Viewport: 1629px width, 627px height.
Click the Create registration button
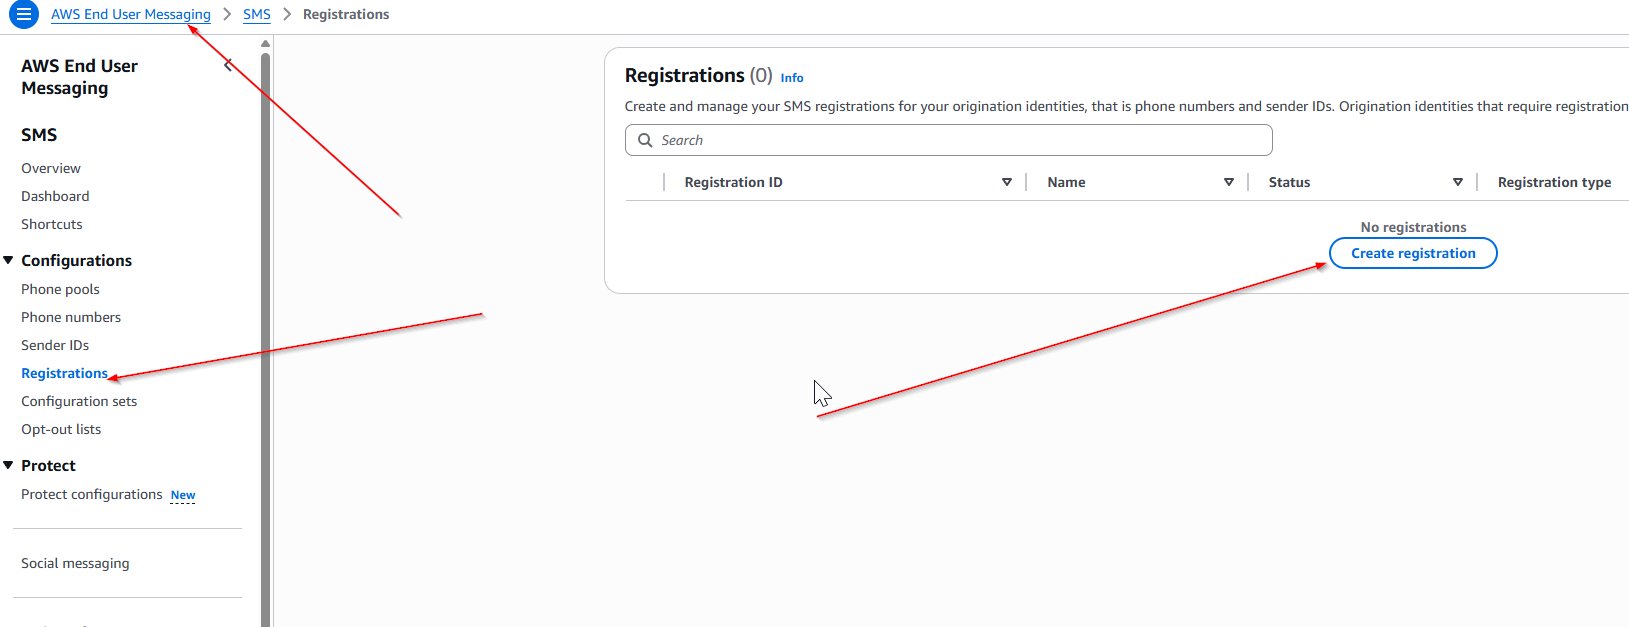point(1412,253)
